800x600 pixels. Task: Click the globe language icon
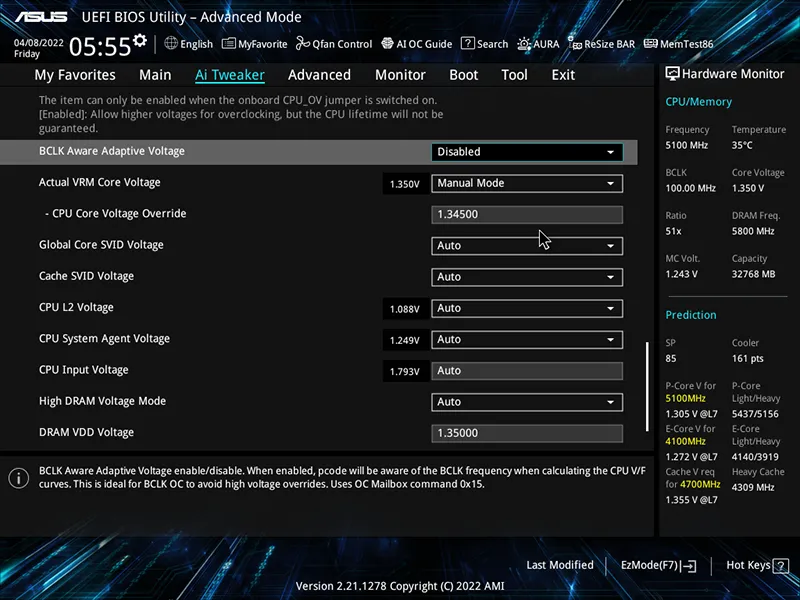pyautogui.click(x=171, y=43)
